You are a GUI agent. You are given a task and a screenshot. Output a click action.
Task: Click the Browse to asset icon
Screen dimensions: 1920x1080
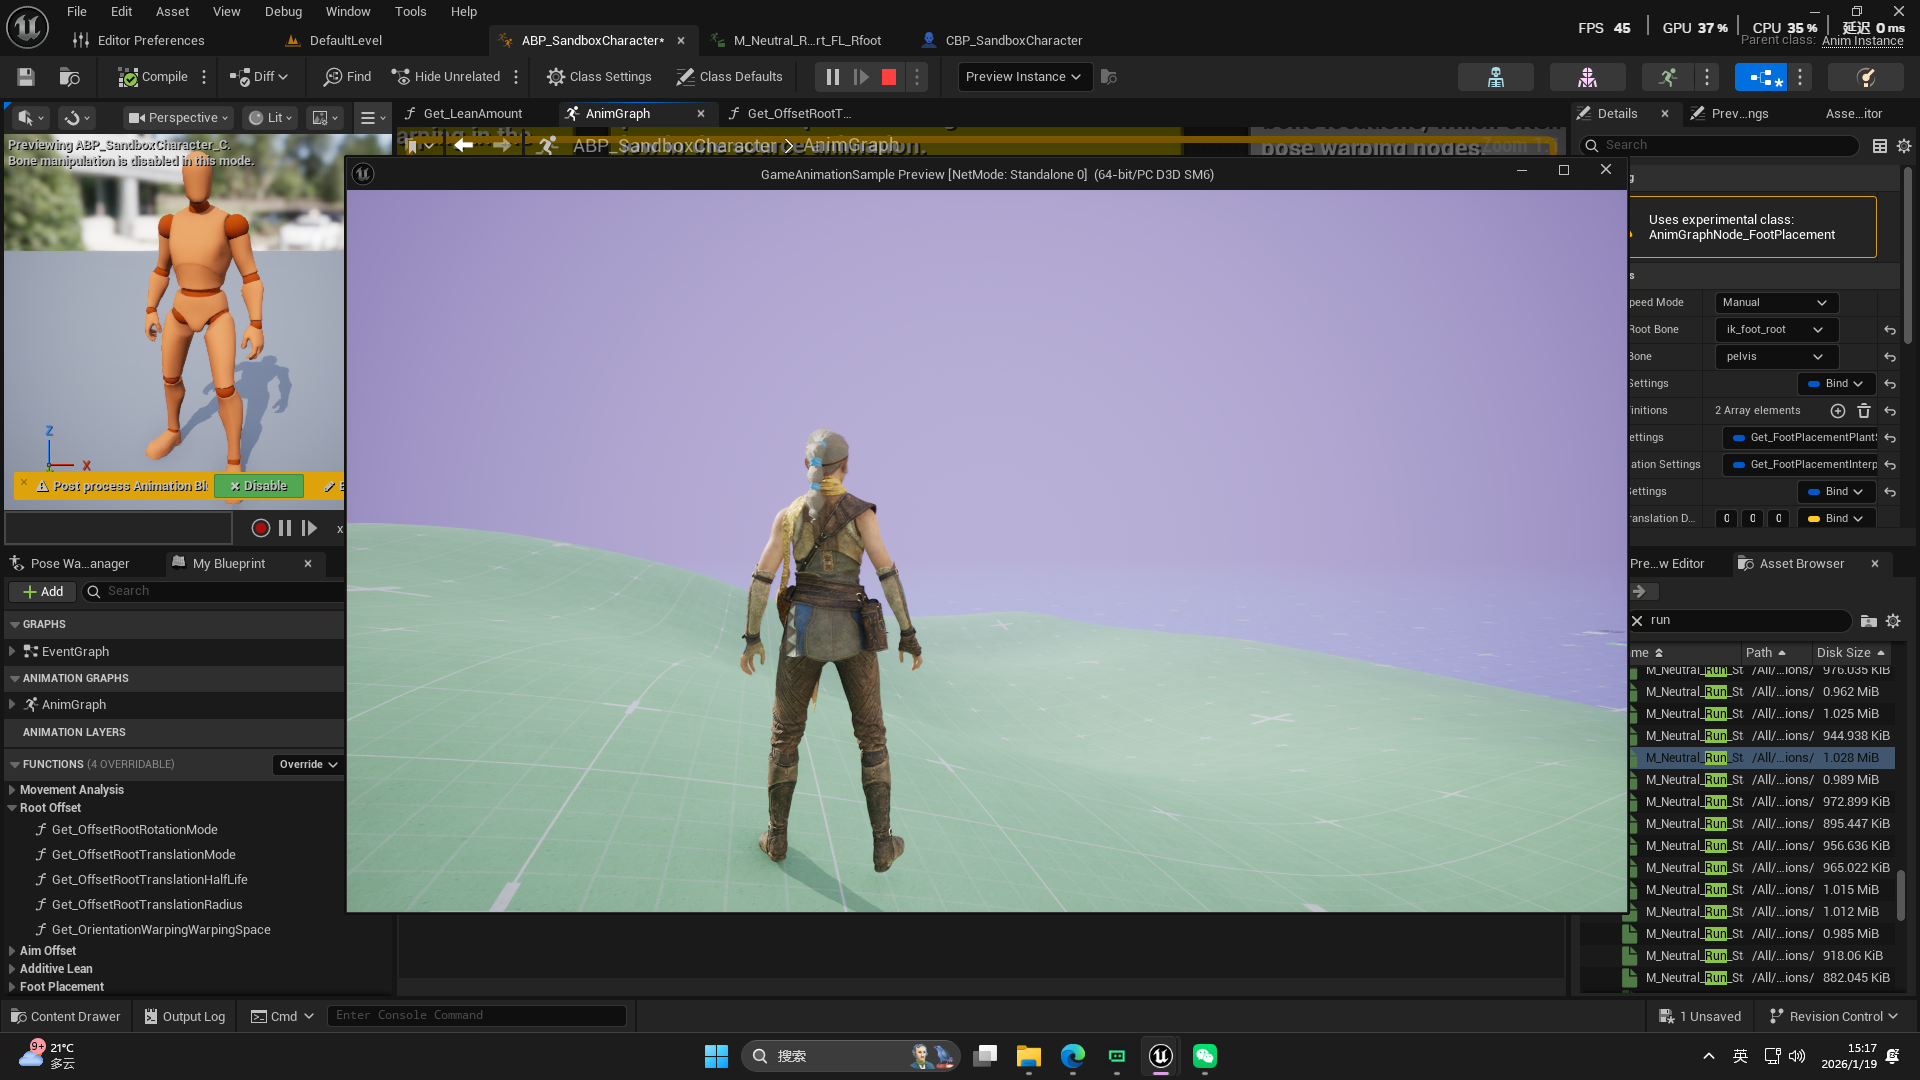point(69,77)
